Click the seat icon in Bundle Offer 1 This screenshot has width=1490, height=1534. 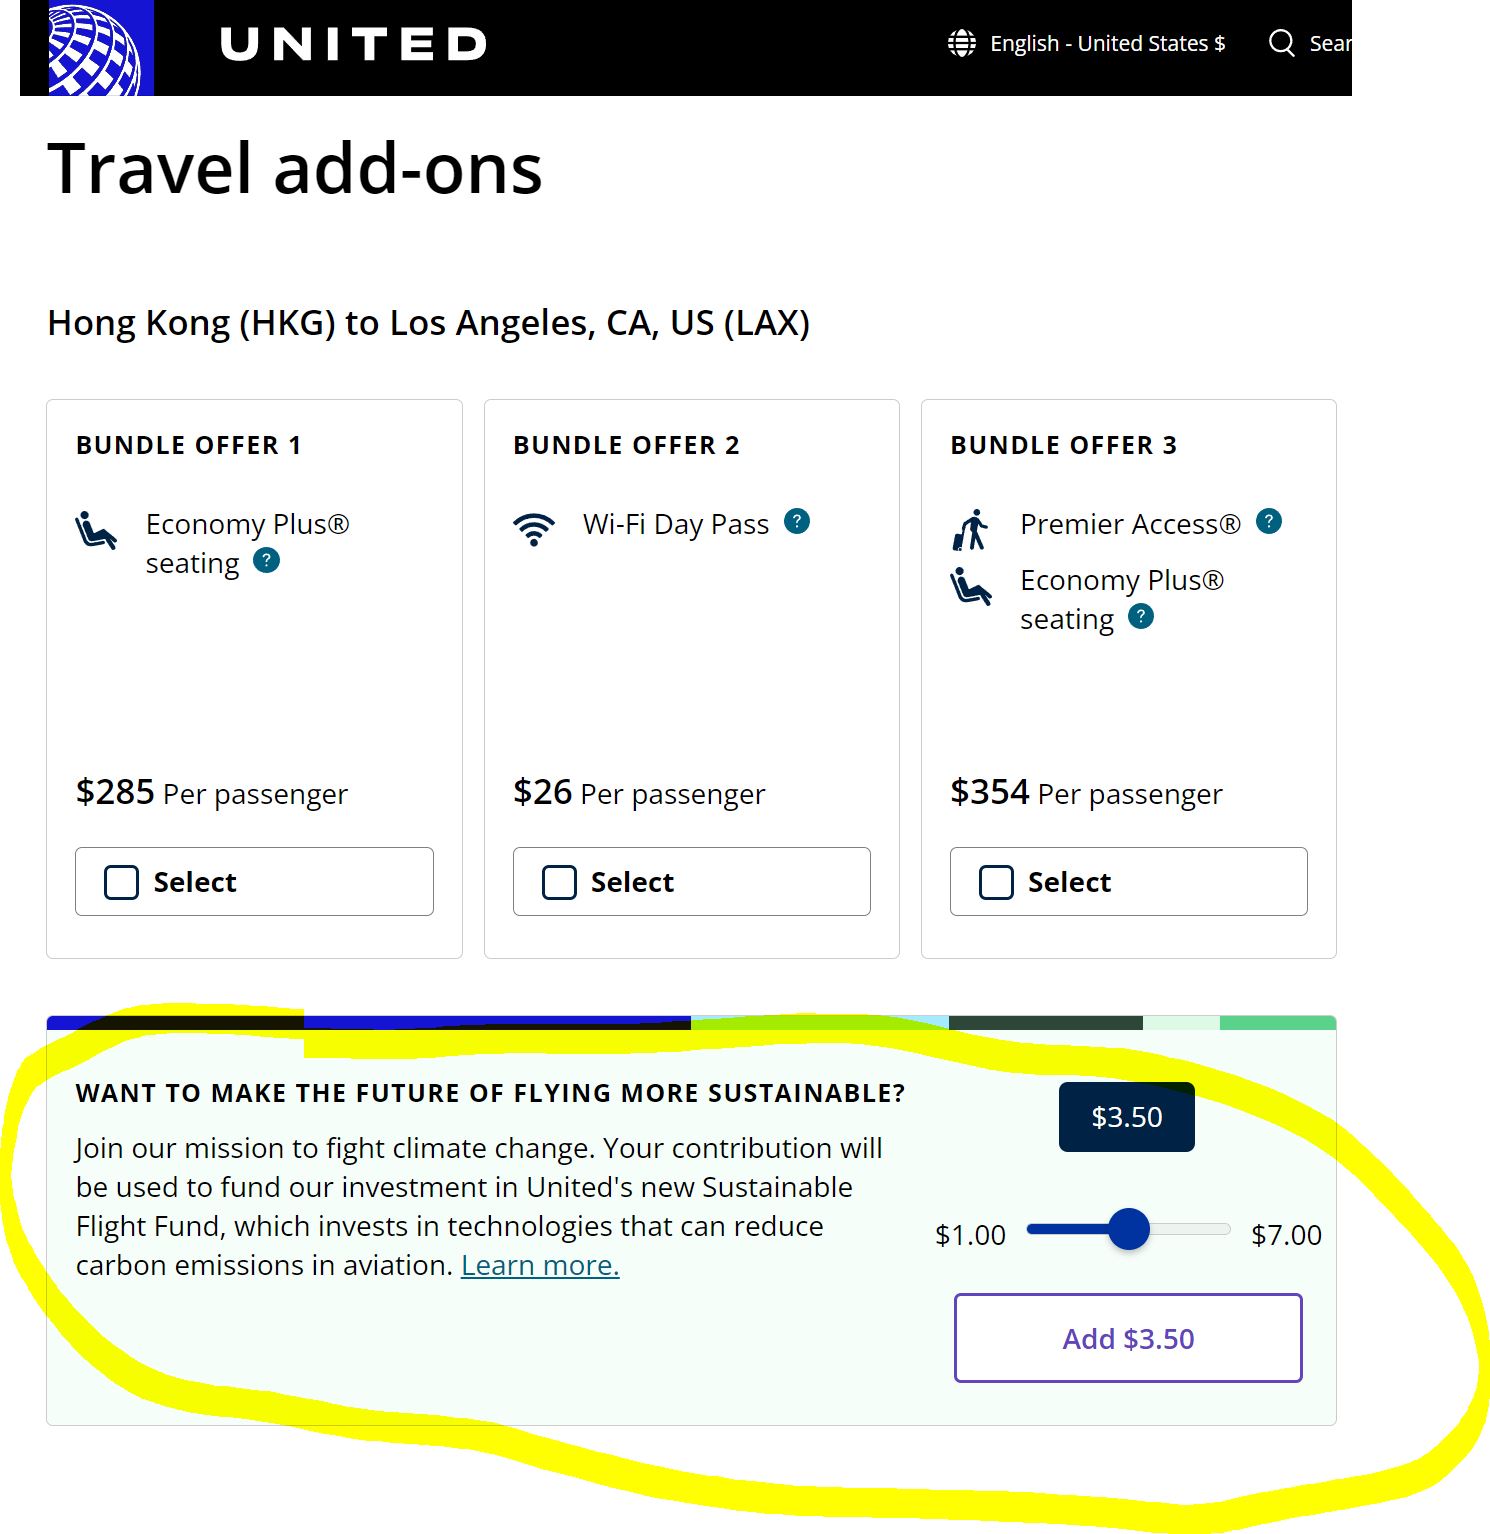coord(96,530)
